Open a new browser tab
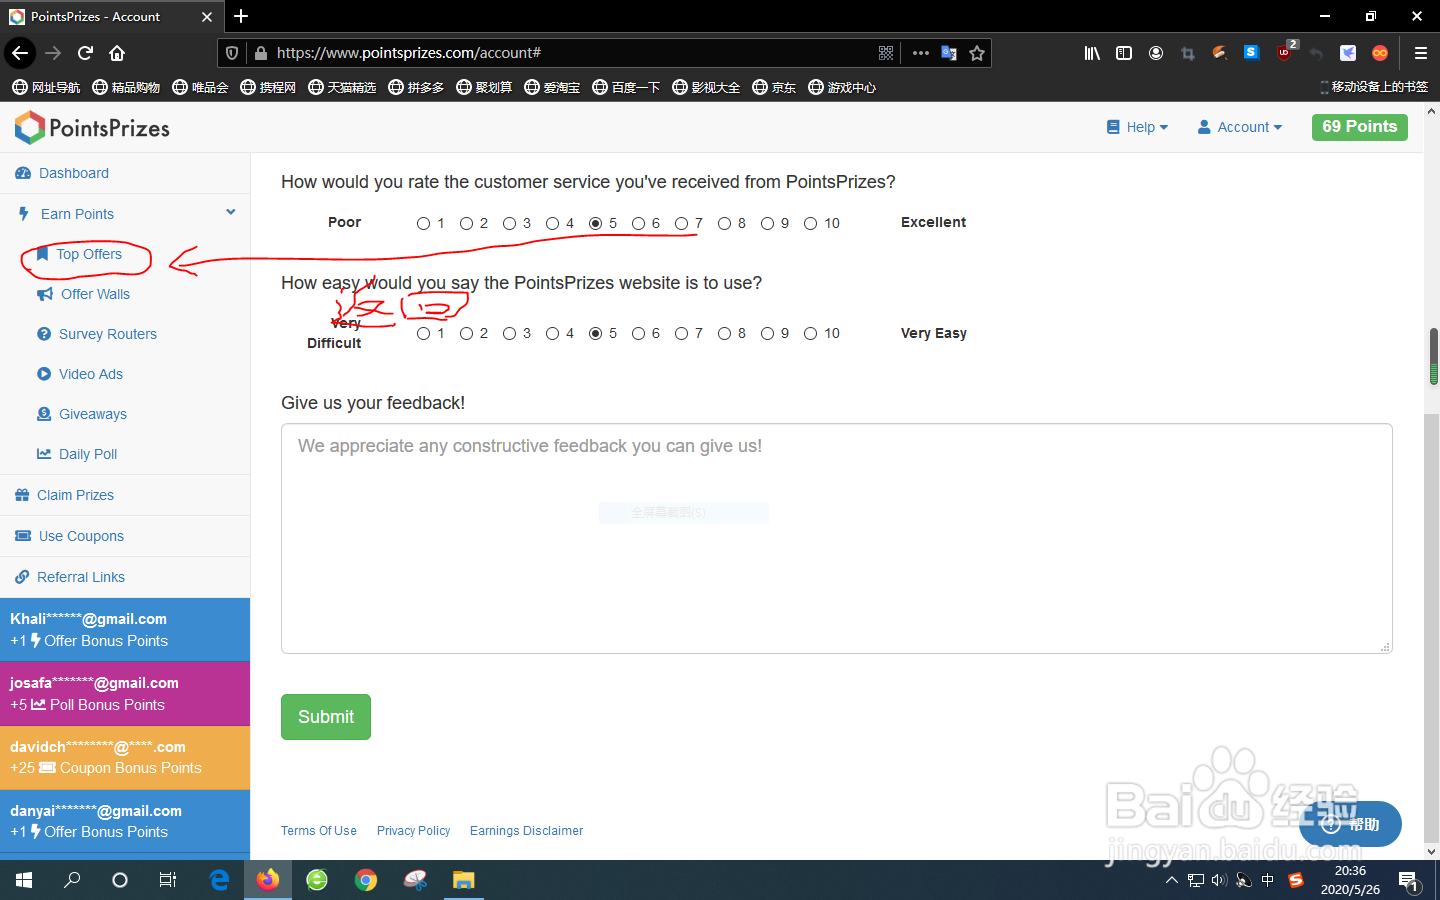 [x=241, y=16]
